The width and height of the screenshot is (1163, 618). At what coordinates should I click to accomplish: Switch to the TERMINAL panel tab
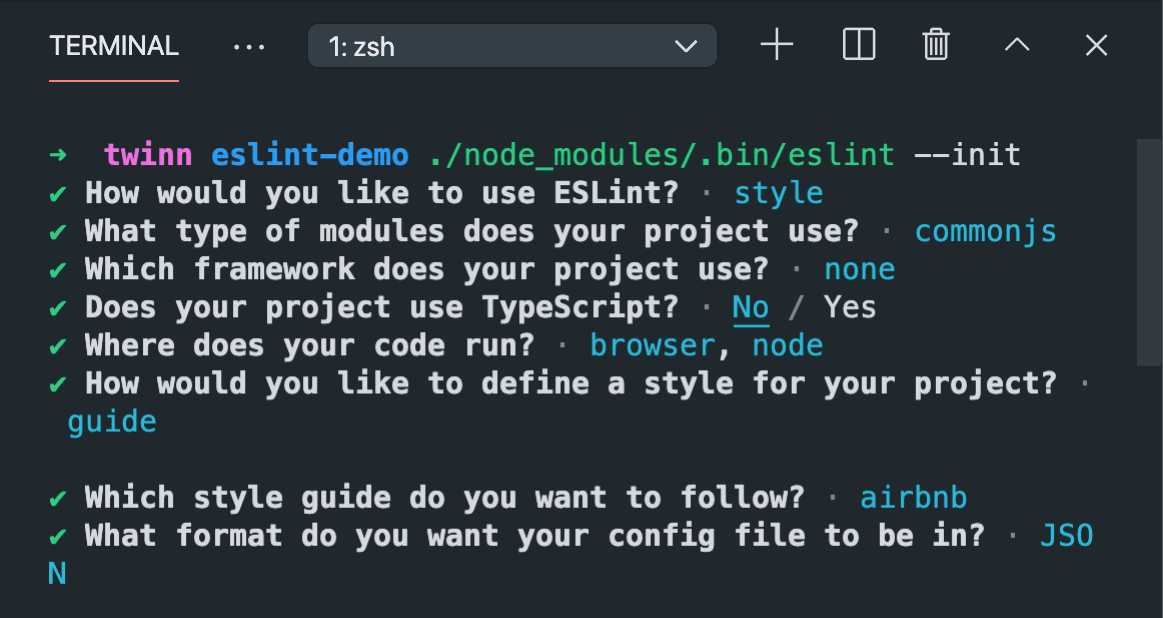click(113, 46)
